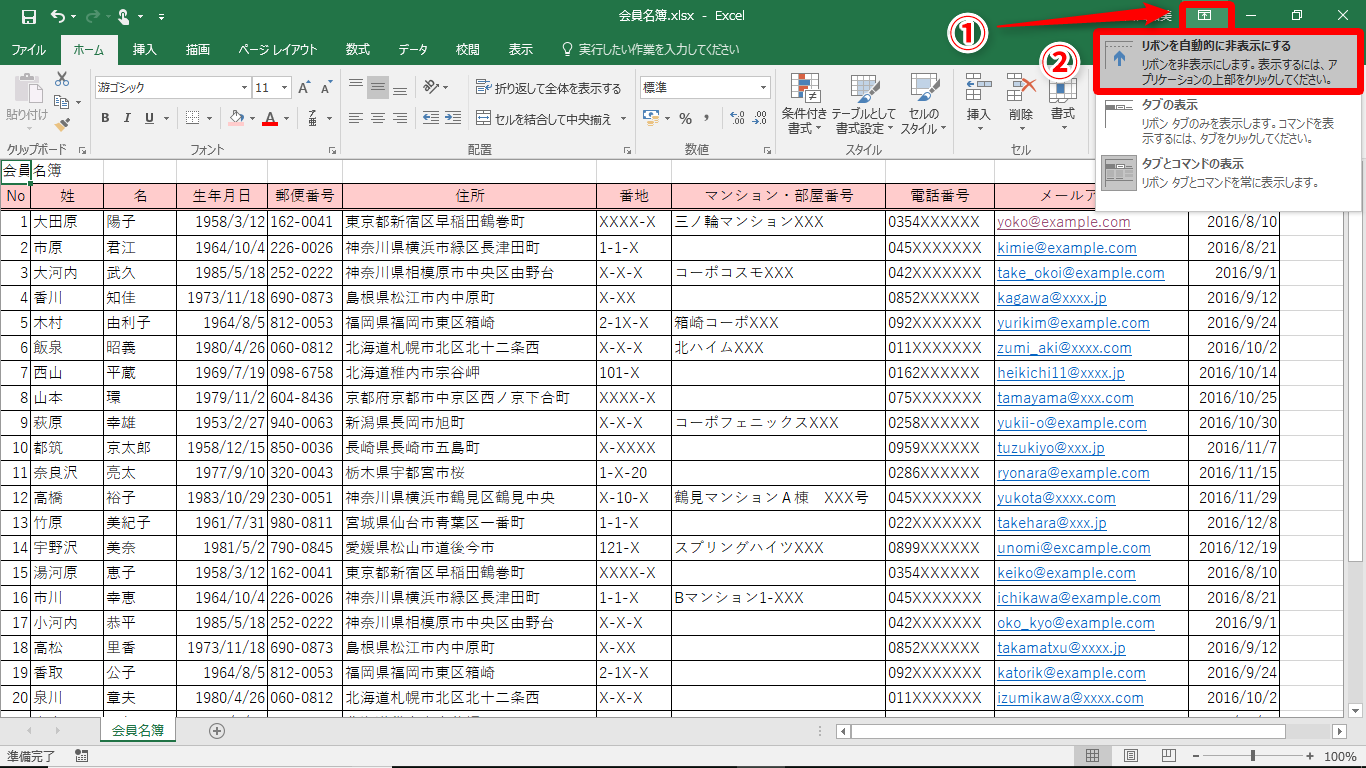Open the font size dropdown showing 11
This screenshot has width=1366, height=768.
pos(285,88)
